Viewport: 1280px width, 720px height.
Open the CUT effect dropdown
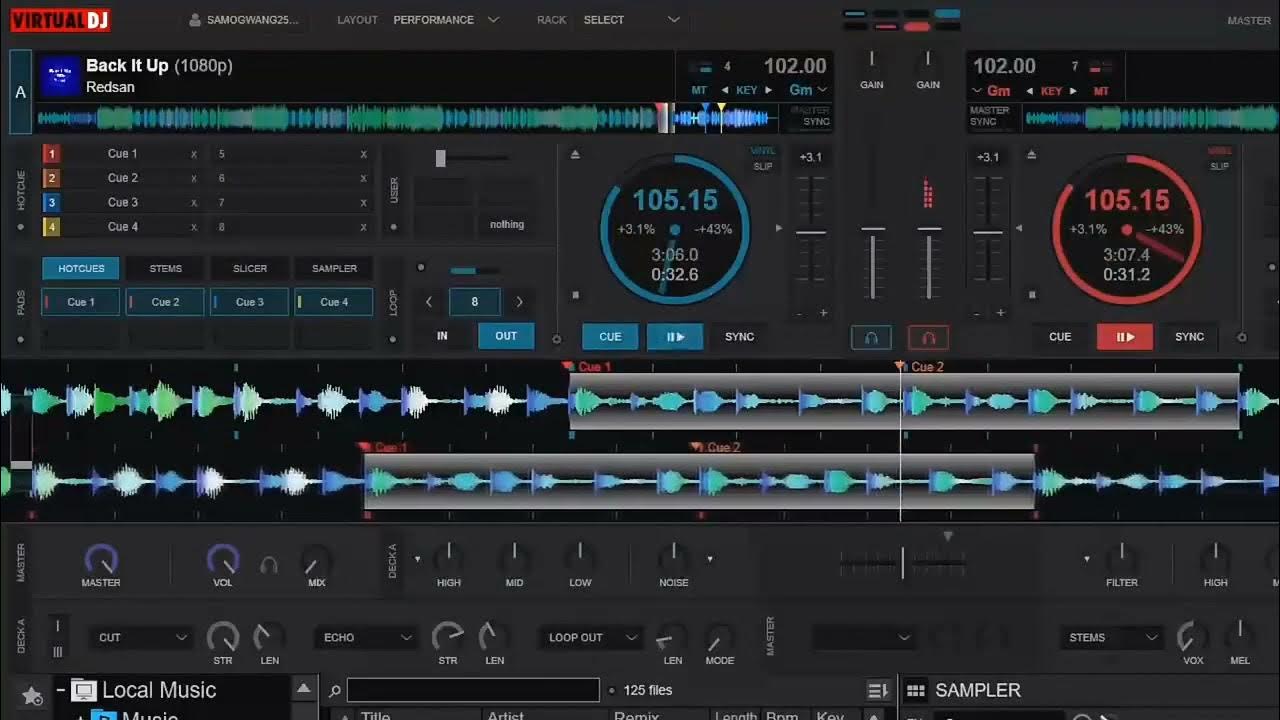pyautogui.click(x=142, y=637)
